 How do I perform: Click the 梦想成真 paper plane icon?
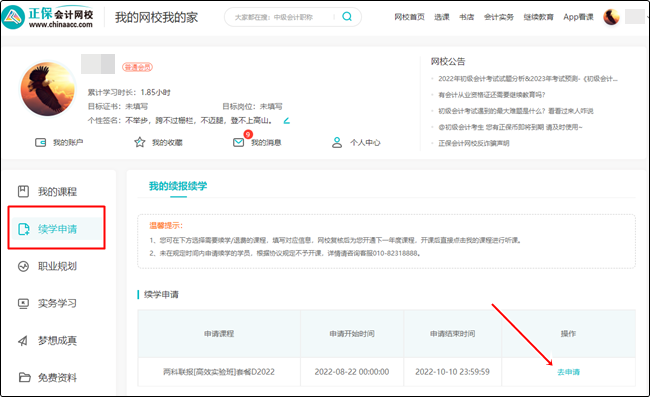pos(23,341)
